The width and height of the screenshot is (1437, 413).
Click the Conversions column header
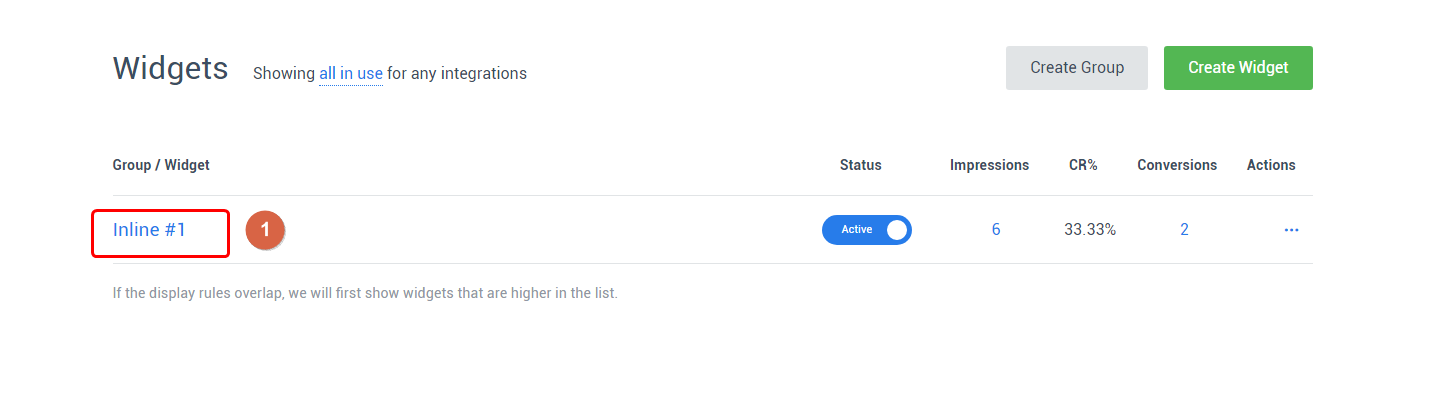(x=1177, y=165)
